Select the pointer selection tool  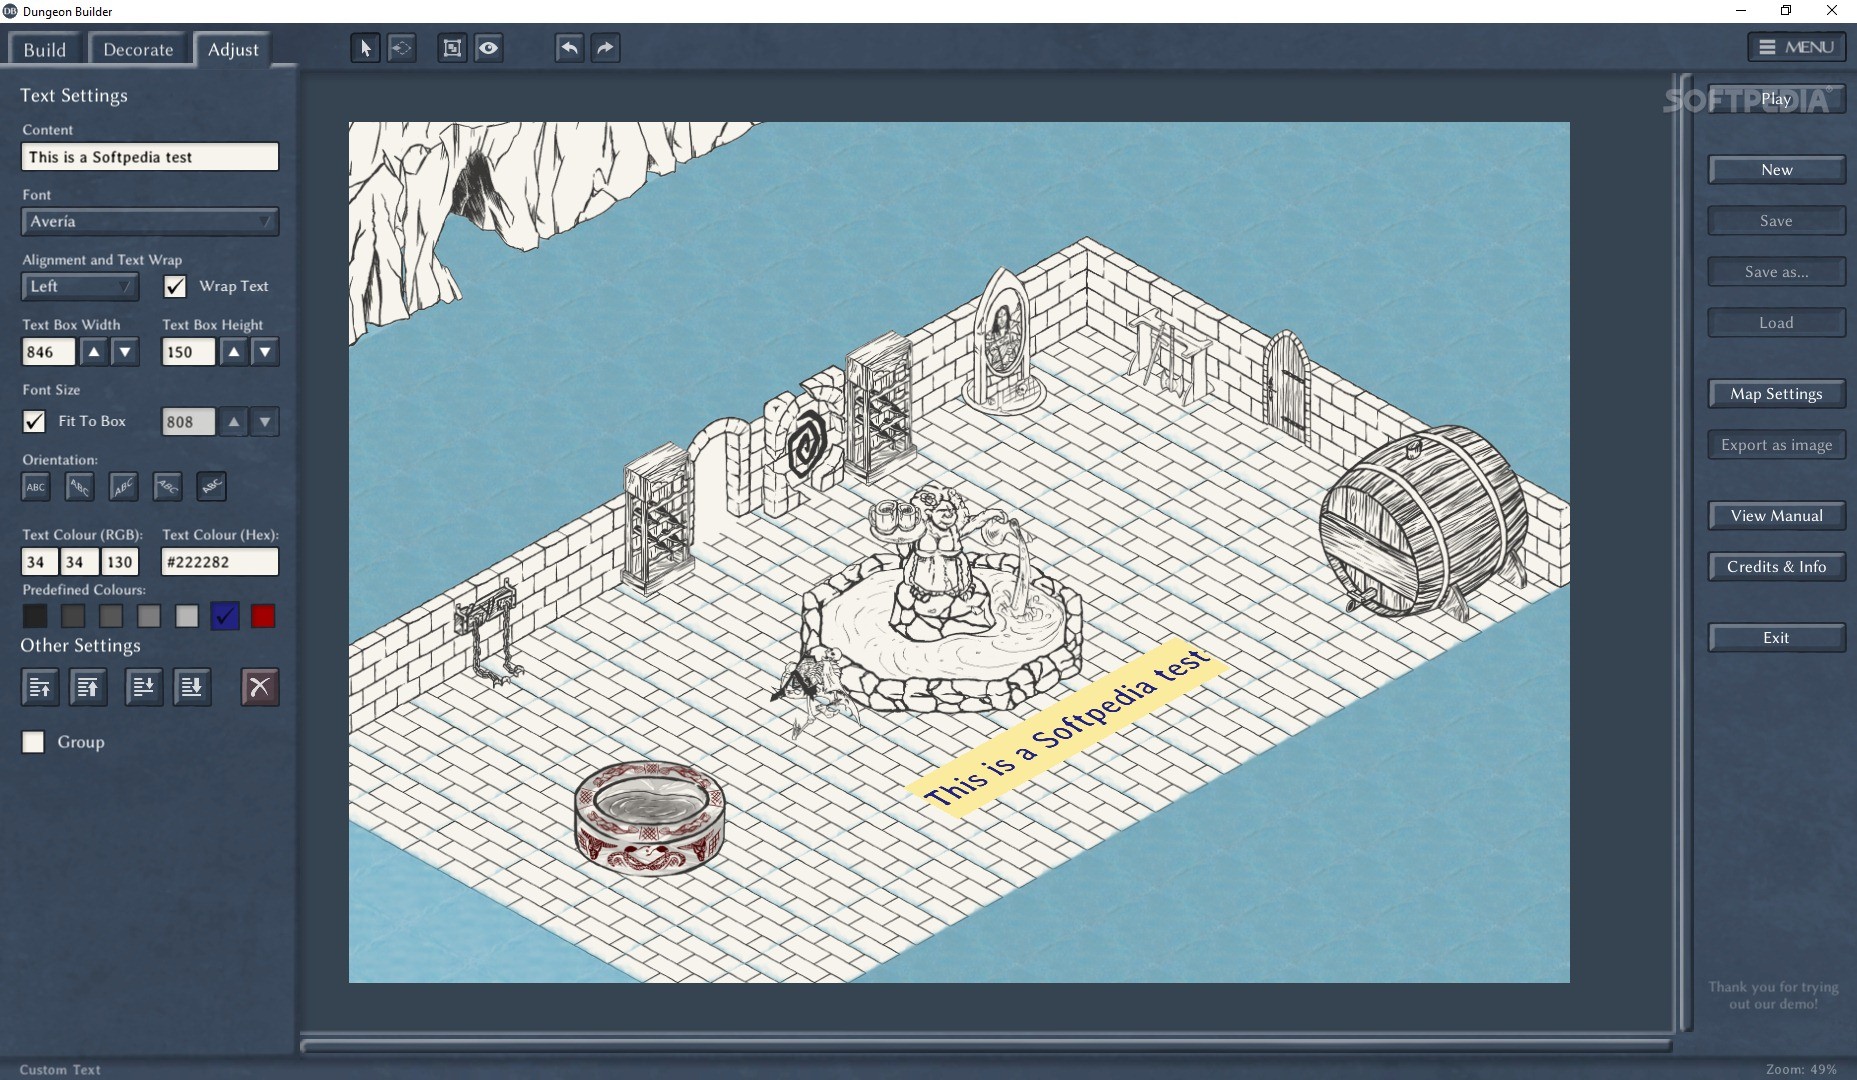365,48
